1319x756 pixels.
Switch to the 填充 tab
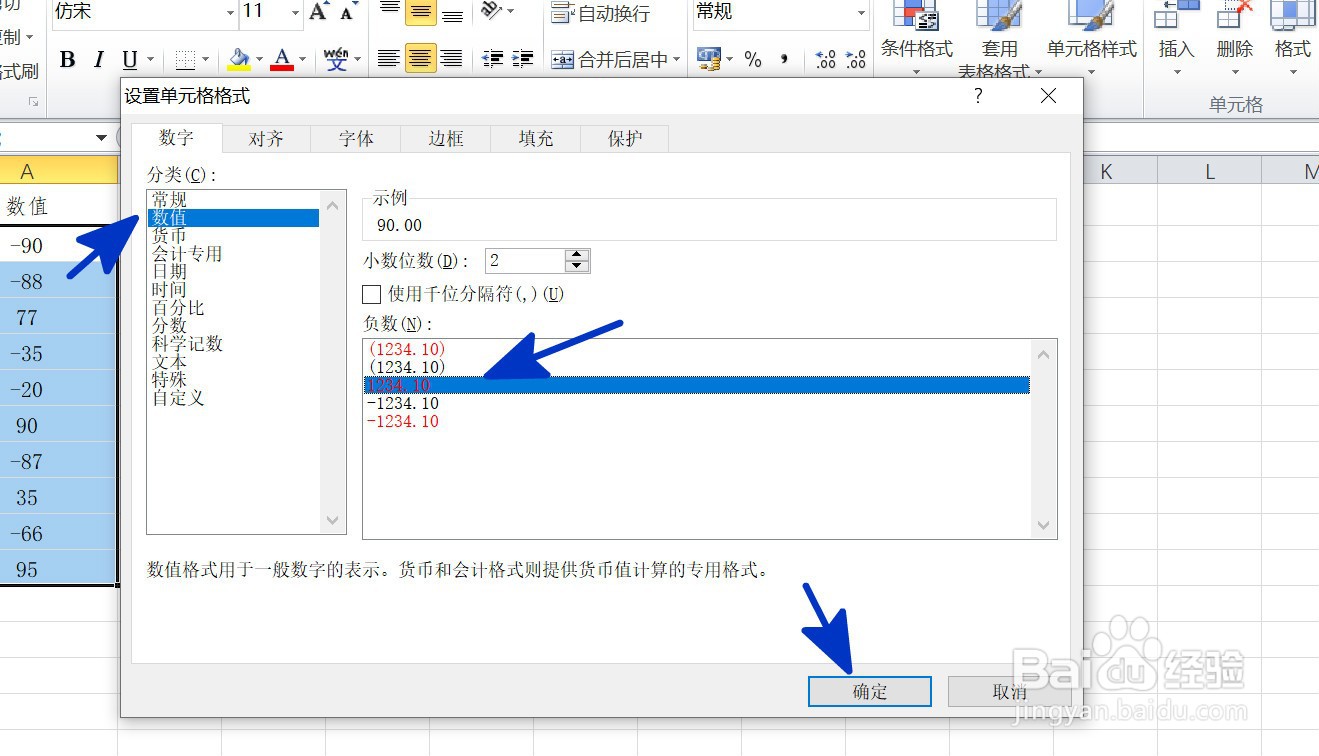pyautogui.click(x=536, y=139)
